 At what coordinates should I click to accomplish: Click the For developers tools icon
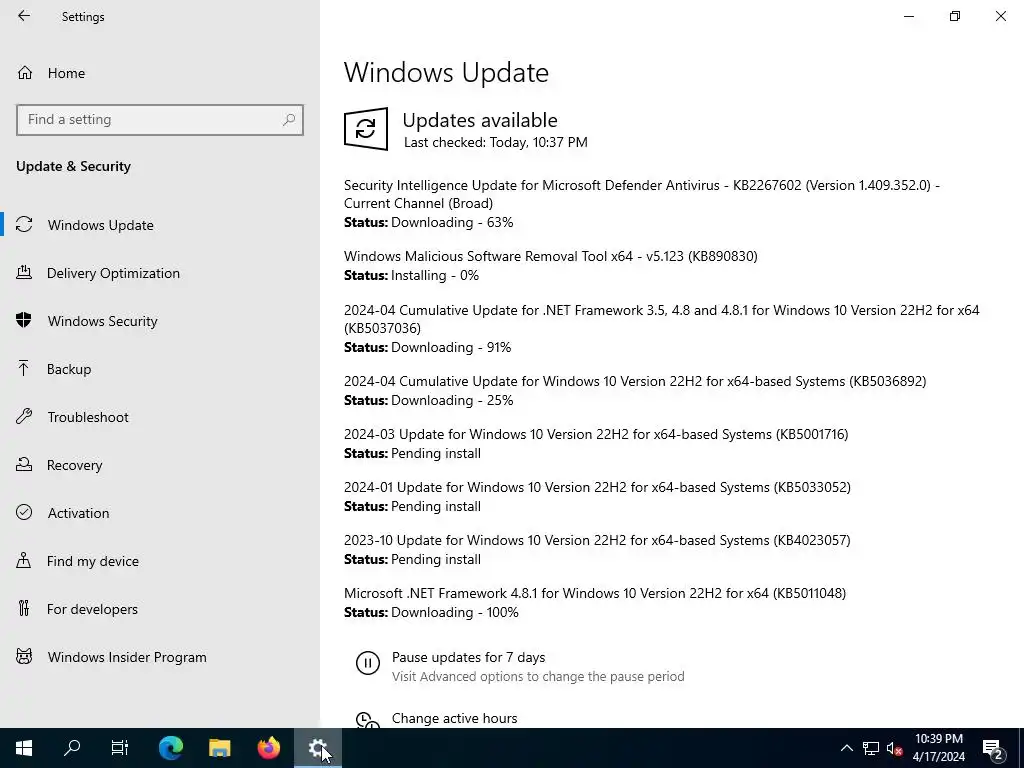(24, 608)
